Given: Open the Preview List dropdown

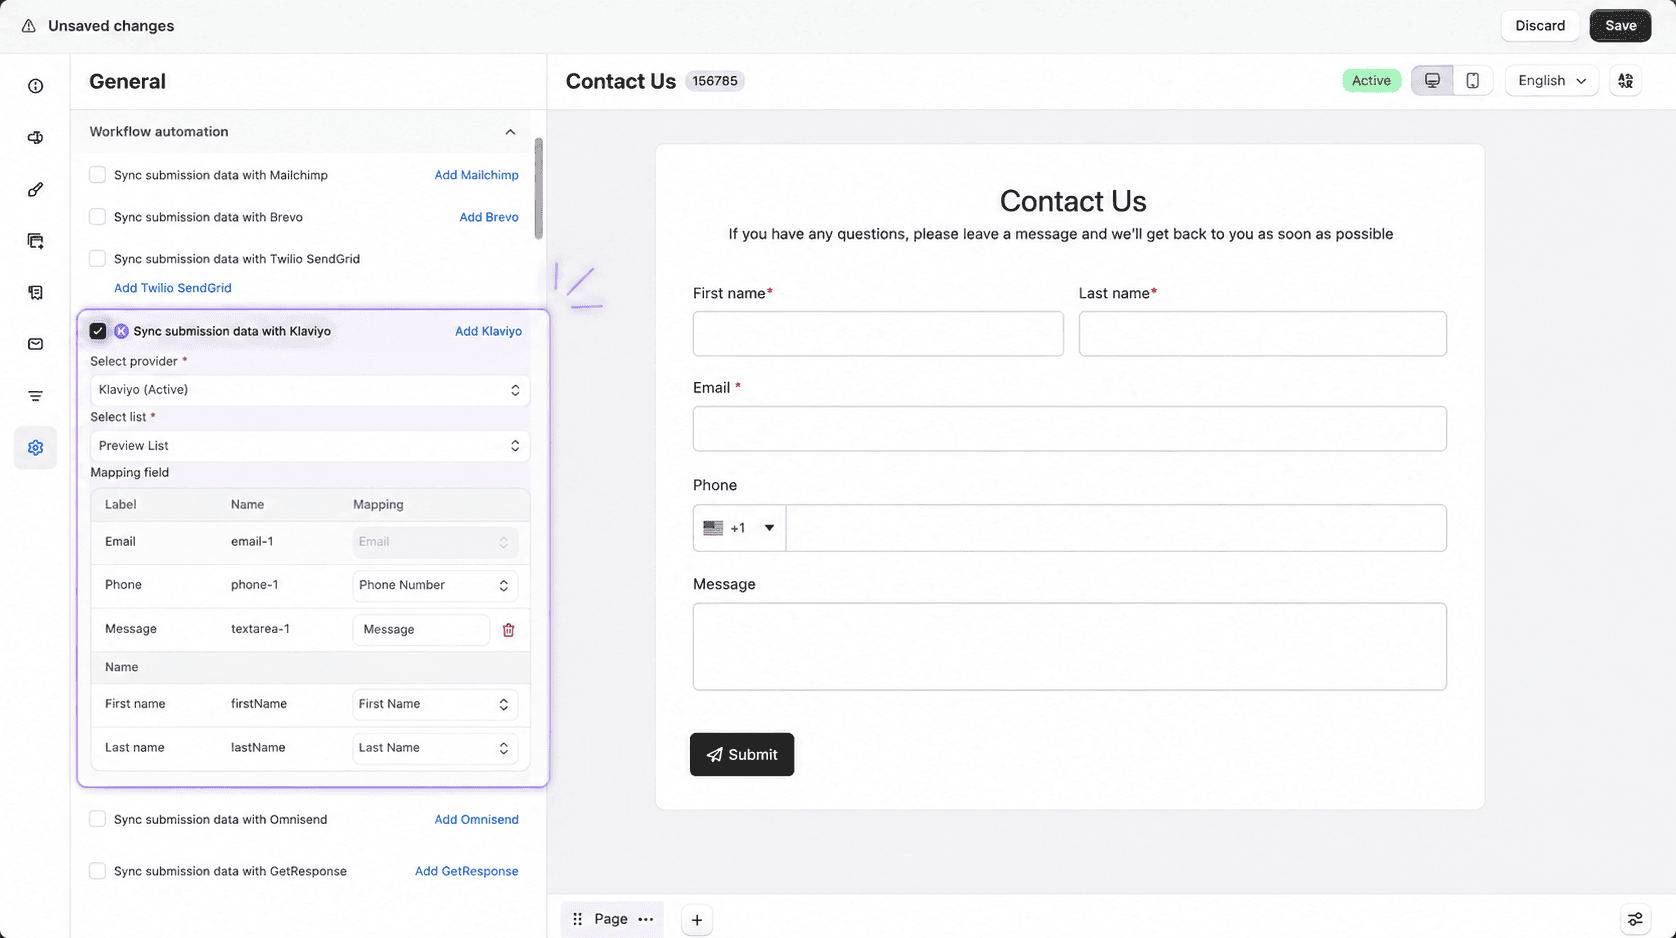Looking at the screenshot, I should (x=310, y=446).
